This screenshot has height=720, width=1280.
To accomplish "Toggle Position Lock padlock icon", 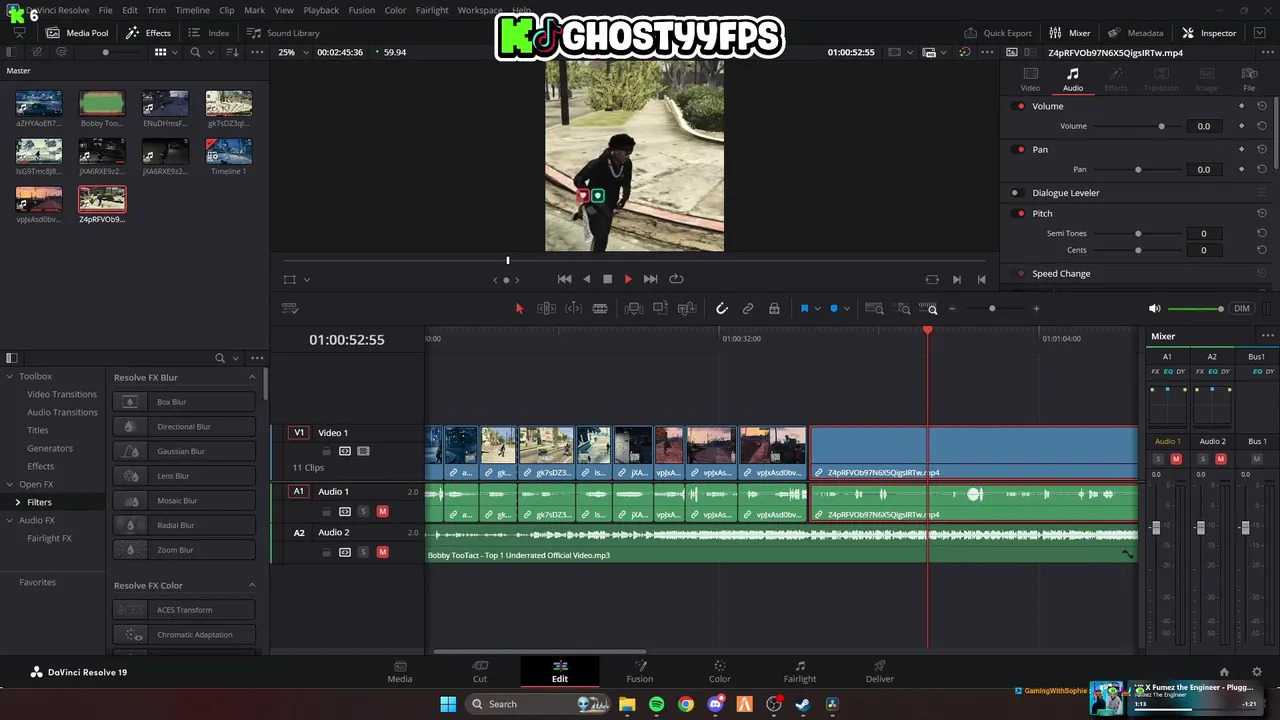I will 774,309.
